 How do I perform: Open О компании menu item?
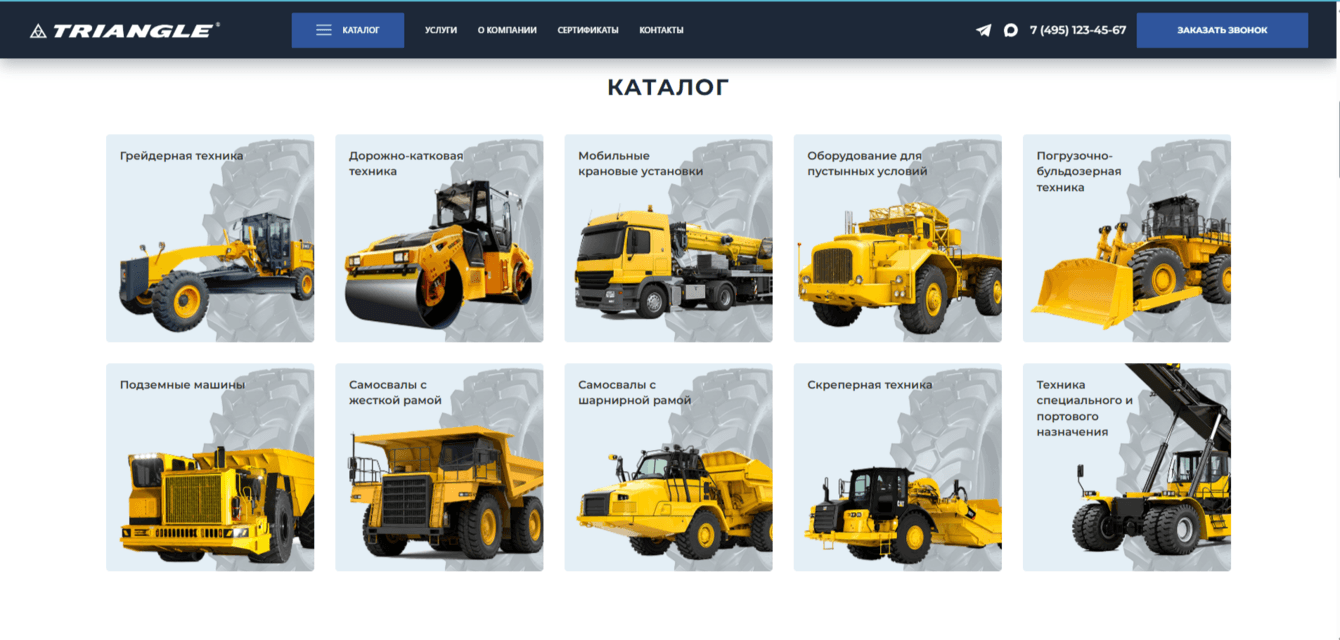[x=507, y=30]
